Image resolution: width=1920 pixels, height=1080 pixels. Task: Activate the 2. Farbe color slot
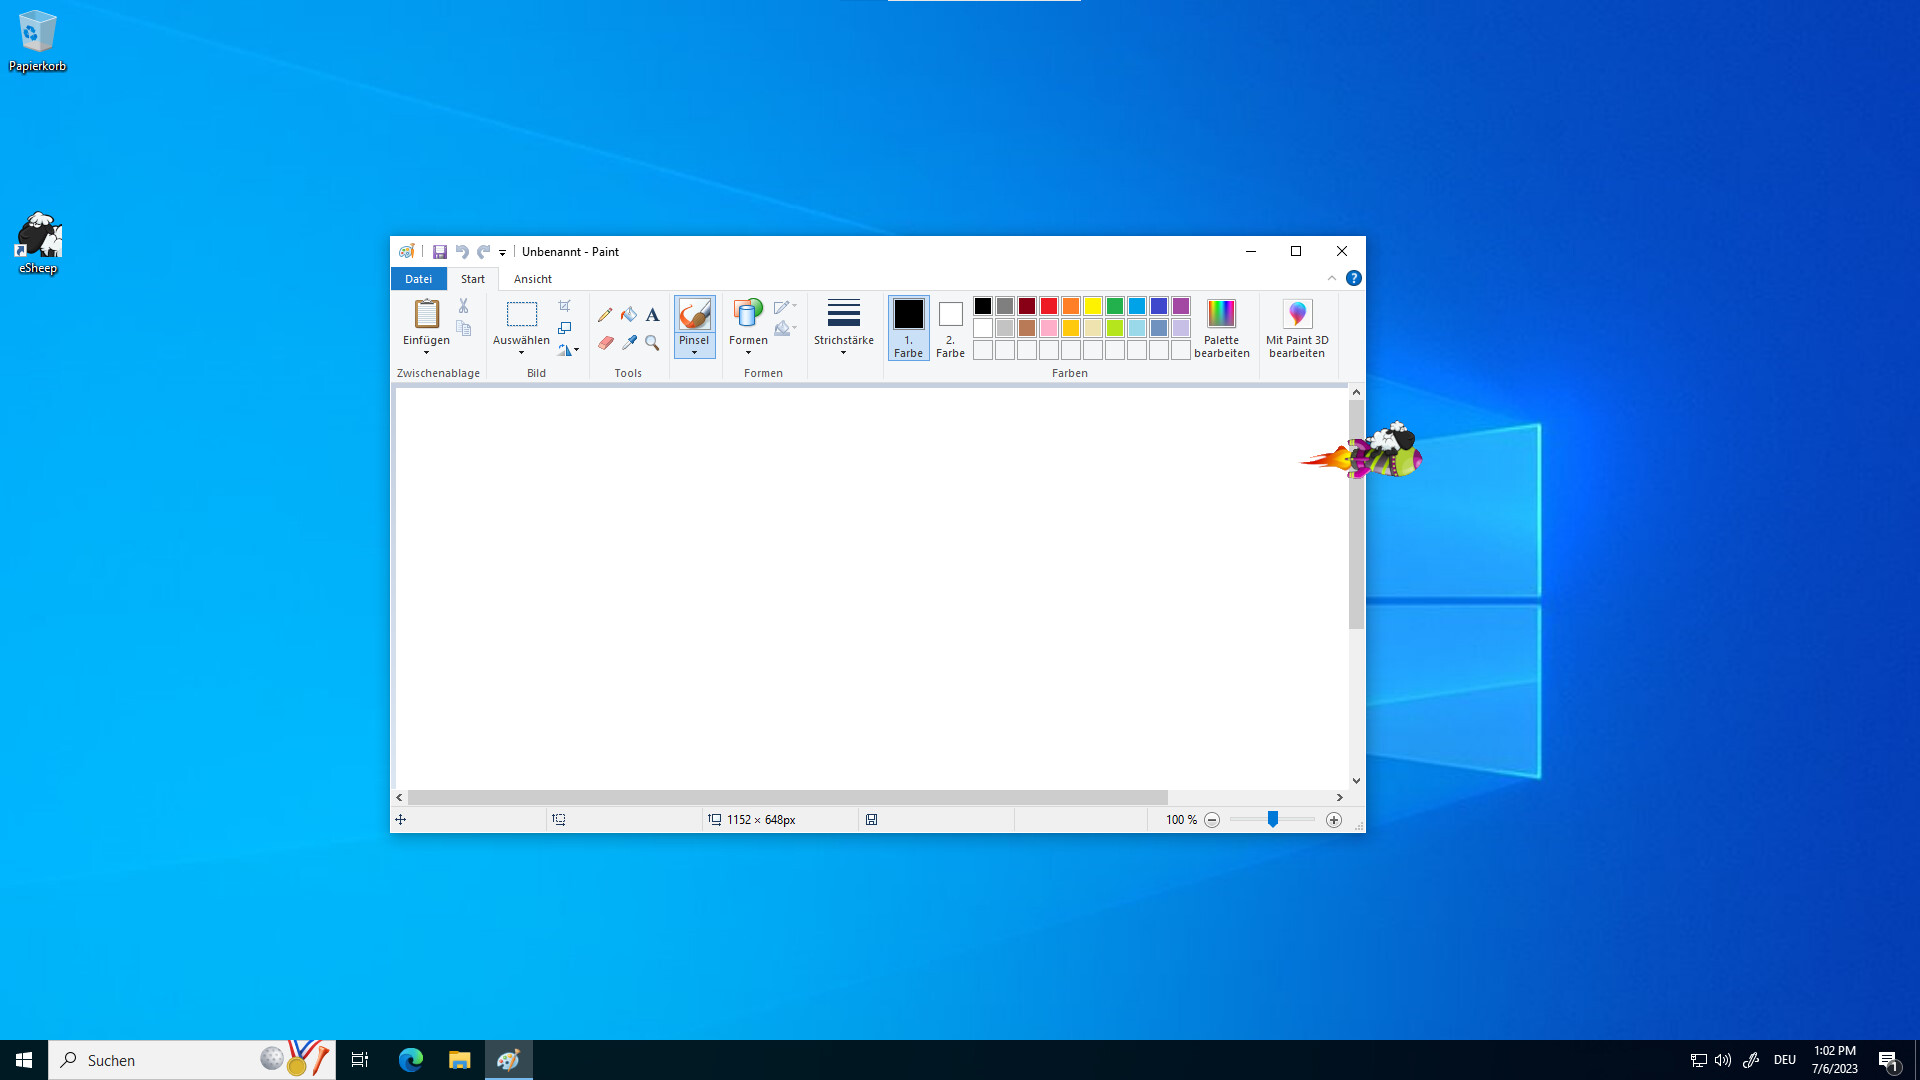click(x=950, y=327)
